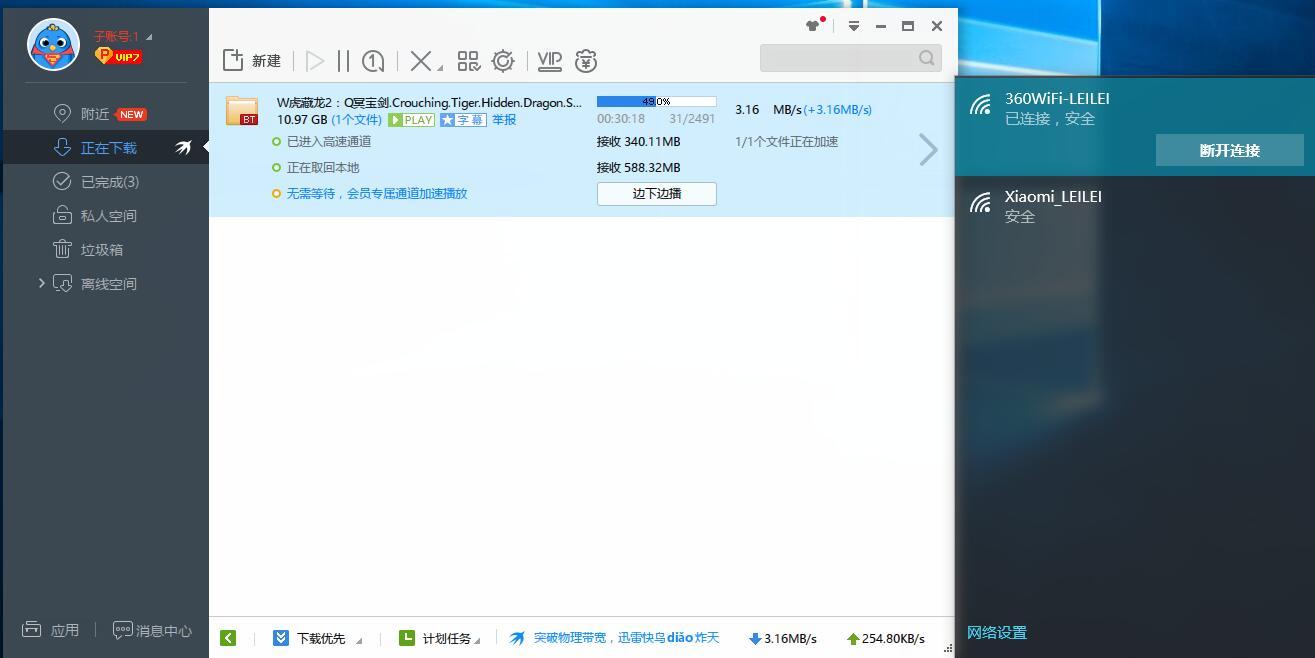Open the 计划任务 scheduled tasks dropdown

click(440, 637)
